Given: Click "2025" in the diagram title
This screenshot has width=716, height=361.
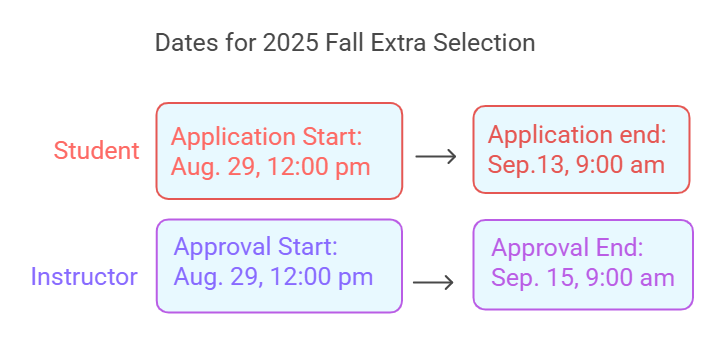Looking at the screenshot, I should pyautogui.click(x=291, y=43).
